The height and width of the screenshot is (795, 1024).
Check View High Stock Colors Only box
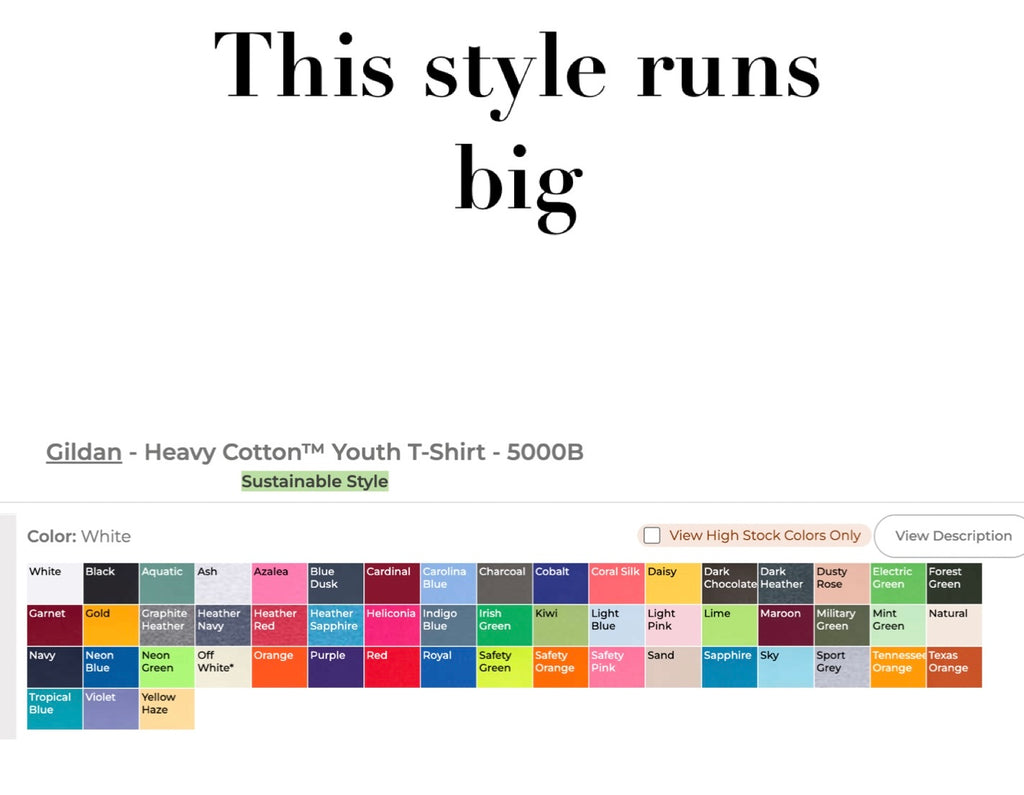click(652, 536)
